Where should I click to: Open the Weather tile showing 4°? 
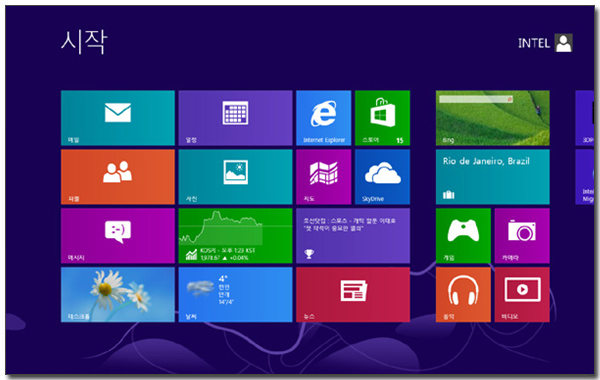click(235, 295)
